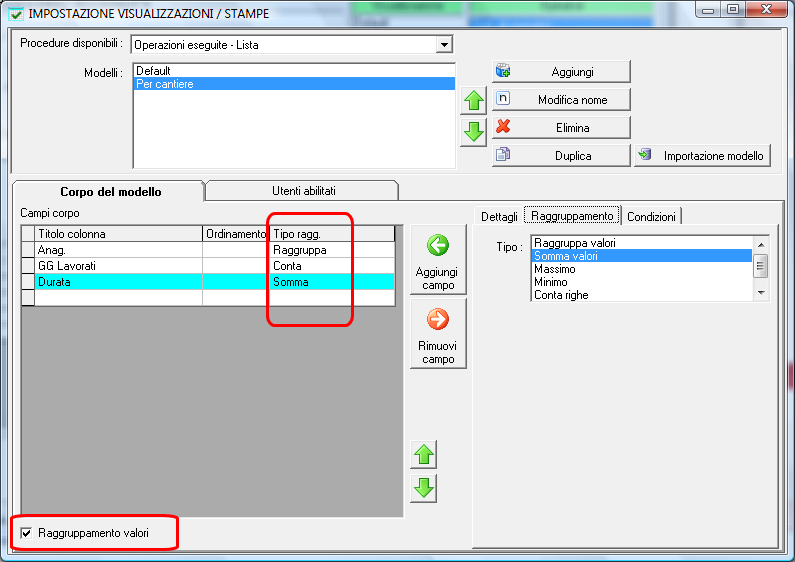This screenshot has width=795, height=562.
Task: Click the down arrow of the Tipo list scrollbar
Action: click(x=761, y=293)
